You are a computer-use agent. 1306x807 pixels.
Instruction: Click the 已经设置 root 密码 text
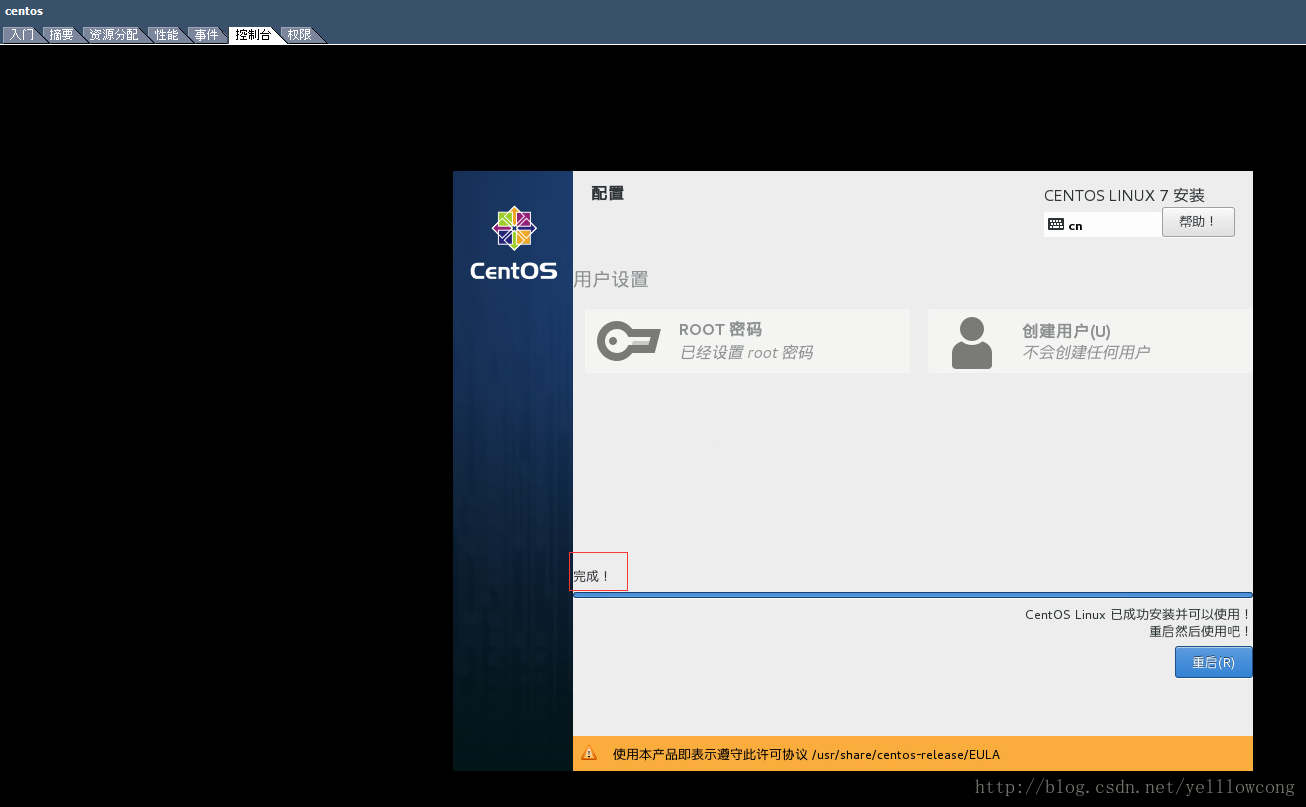[746, 353]
